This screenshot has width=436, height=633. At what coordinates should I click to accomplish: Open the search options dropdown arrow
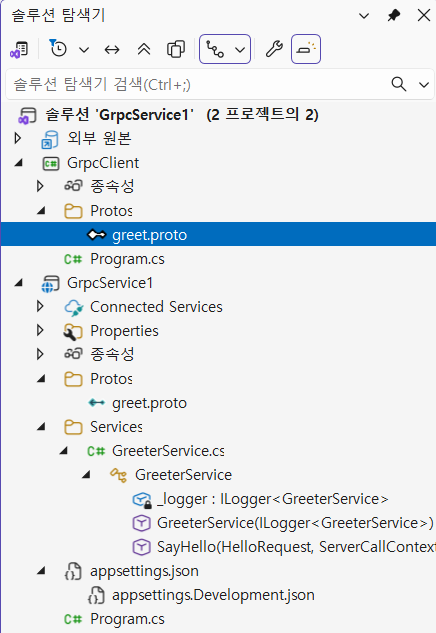pos(423,85)
